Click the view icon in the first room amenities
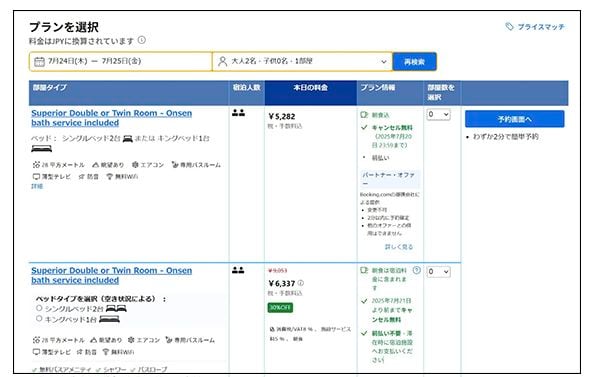 pos(95,165)
